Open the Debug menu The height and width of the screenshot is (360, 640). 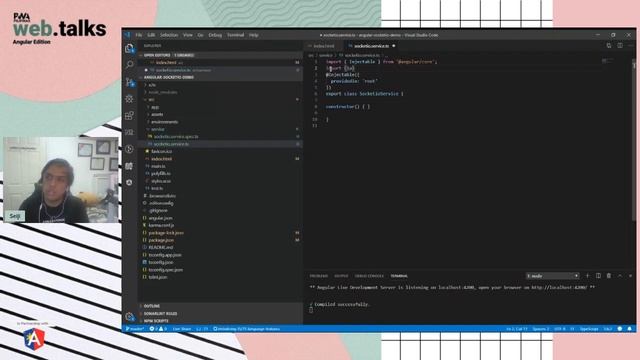[215, 35]
